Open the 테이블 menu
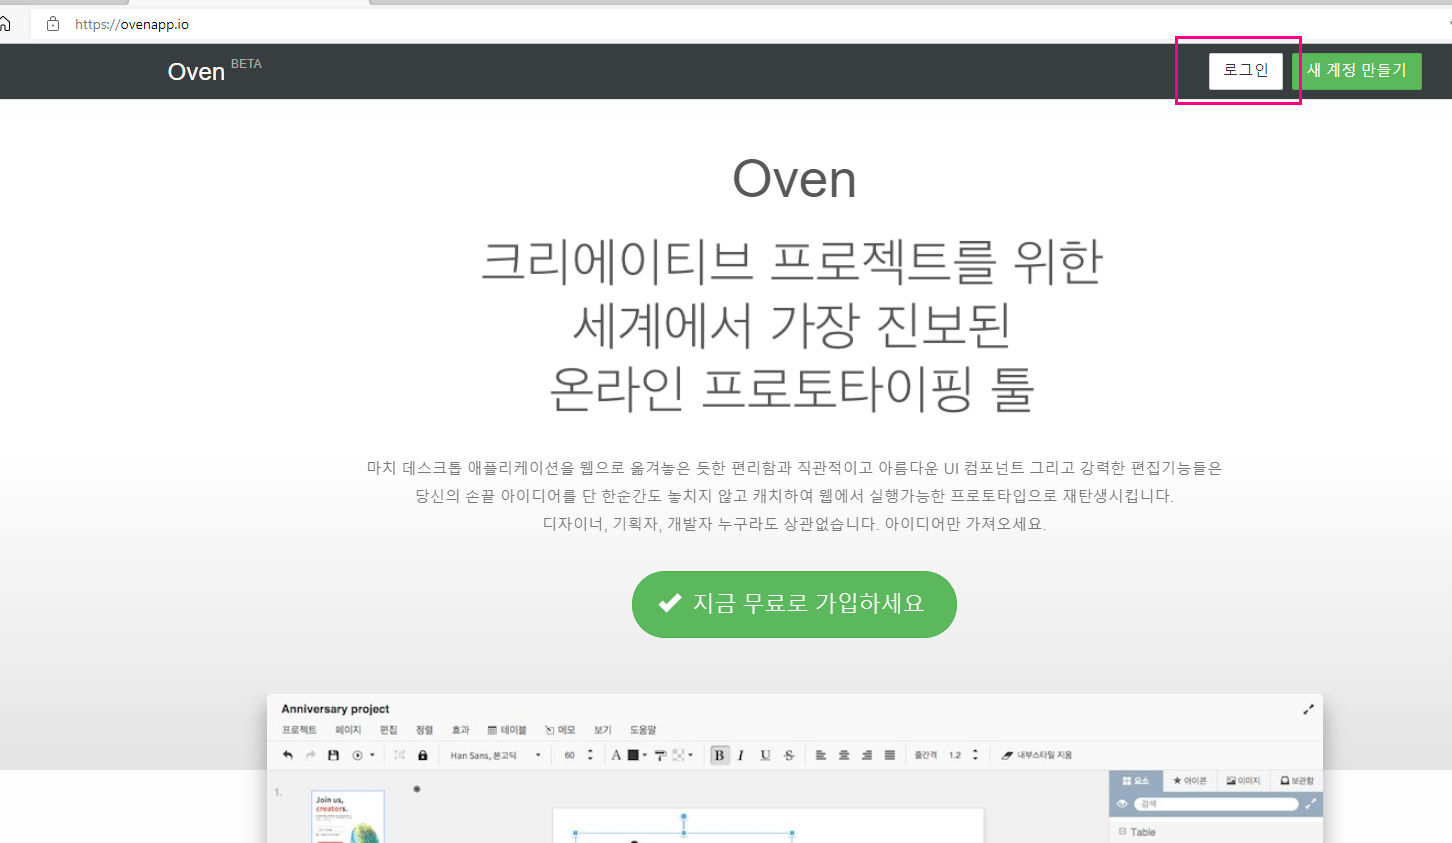Screen dimensions: 1452x843 pyautogui.click(x=507, y=730)
